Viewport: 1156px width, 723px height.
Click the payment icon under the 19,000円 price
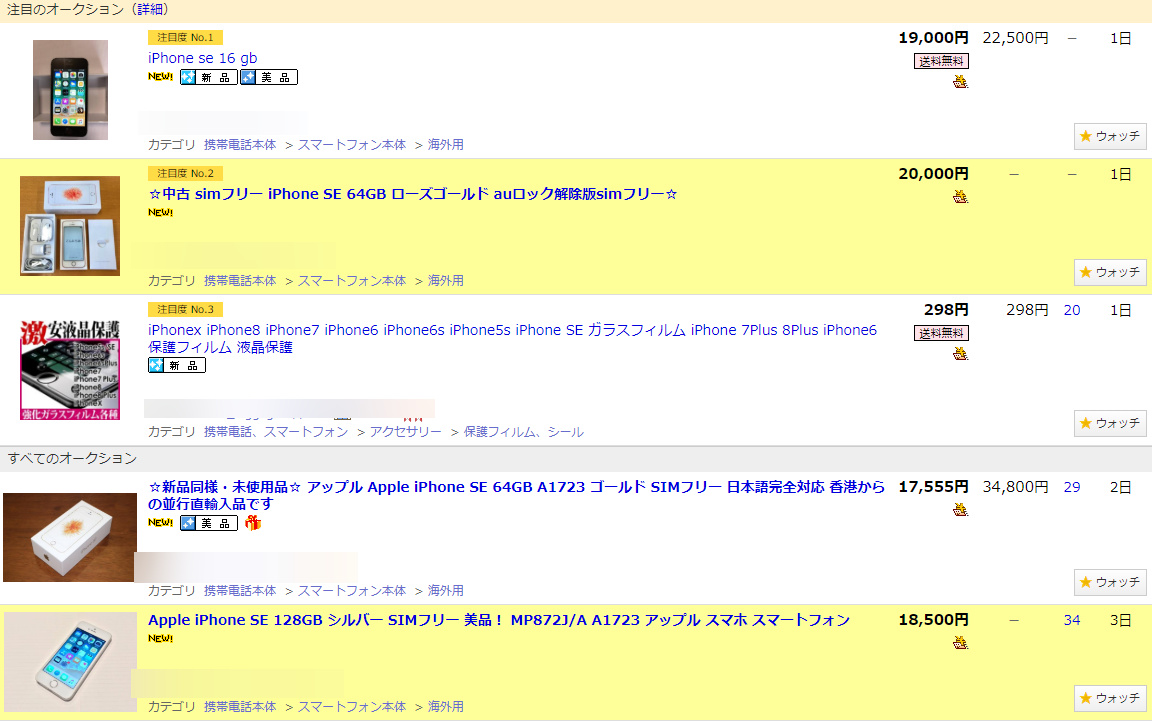pyautogui.click(x=960, y=82)
